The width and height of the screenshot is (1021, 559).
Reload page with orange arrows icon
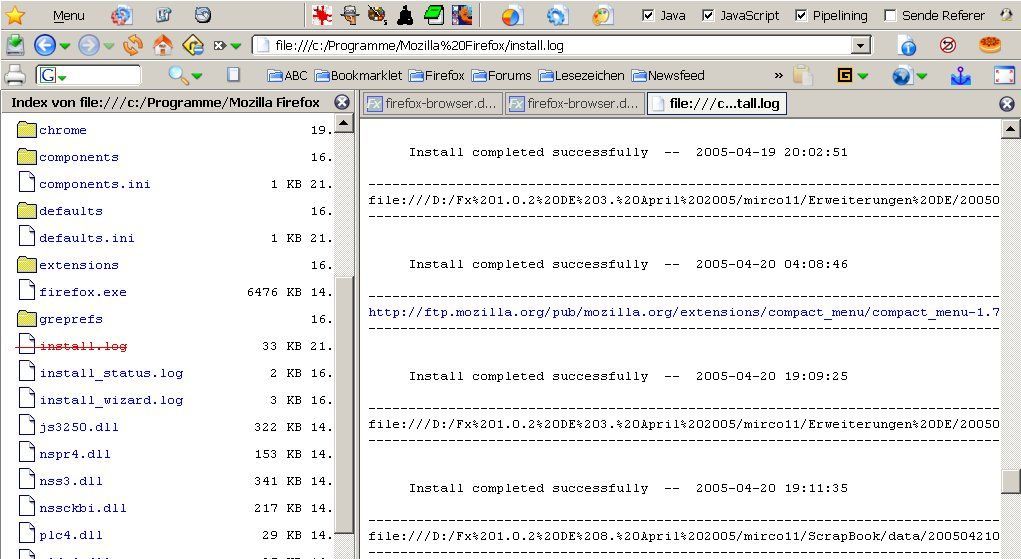(133, 45)
